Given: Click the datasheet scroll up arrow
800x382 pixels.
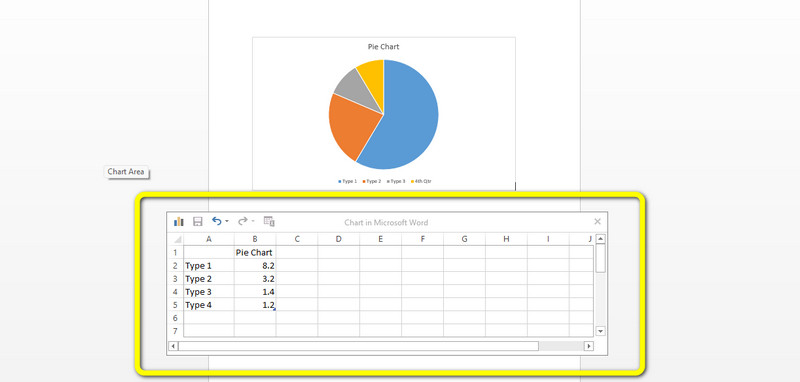Looking at the screenshot, I should [x=601, y=239].
